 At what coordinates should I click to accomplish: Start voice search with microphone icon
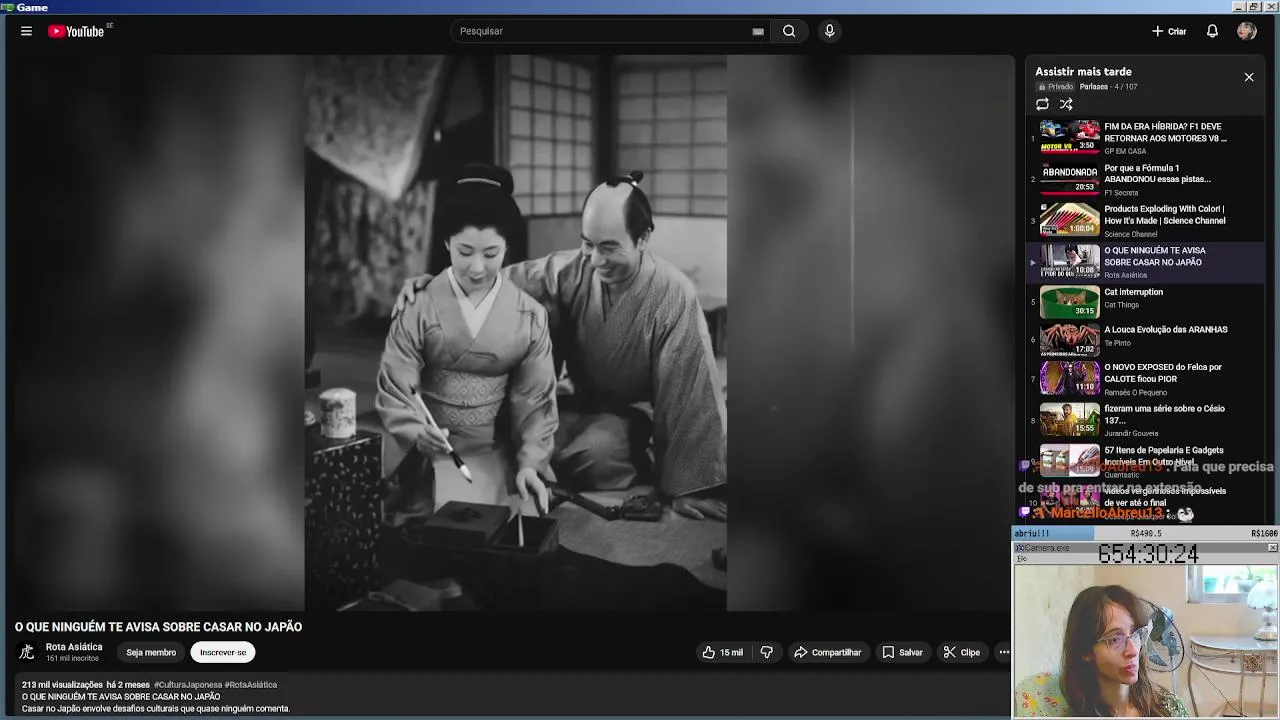829,31
